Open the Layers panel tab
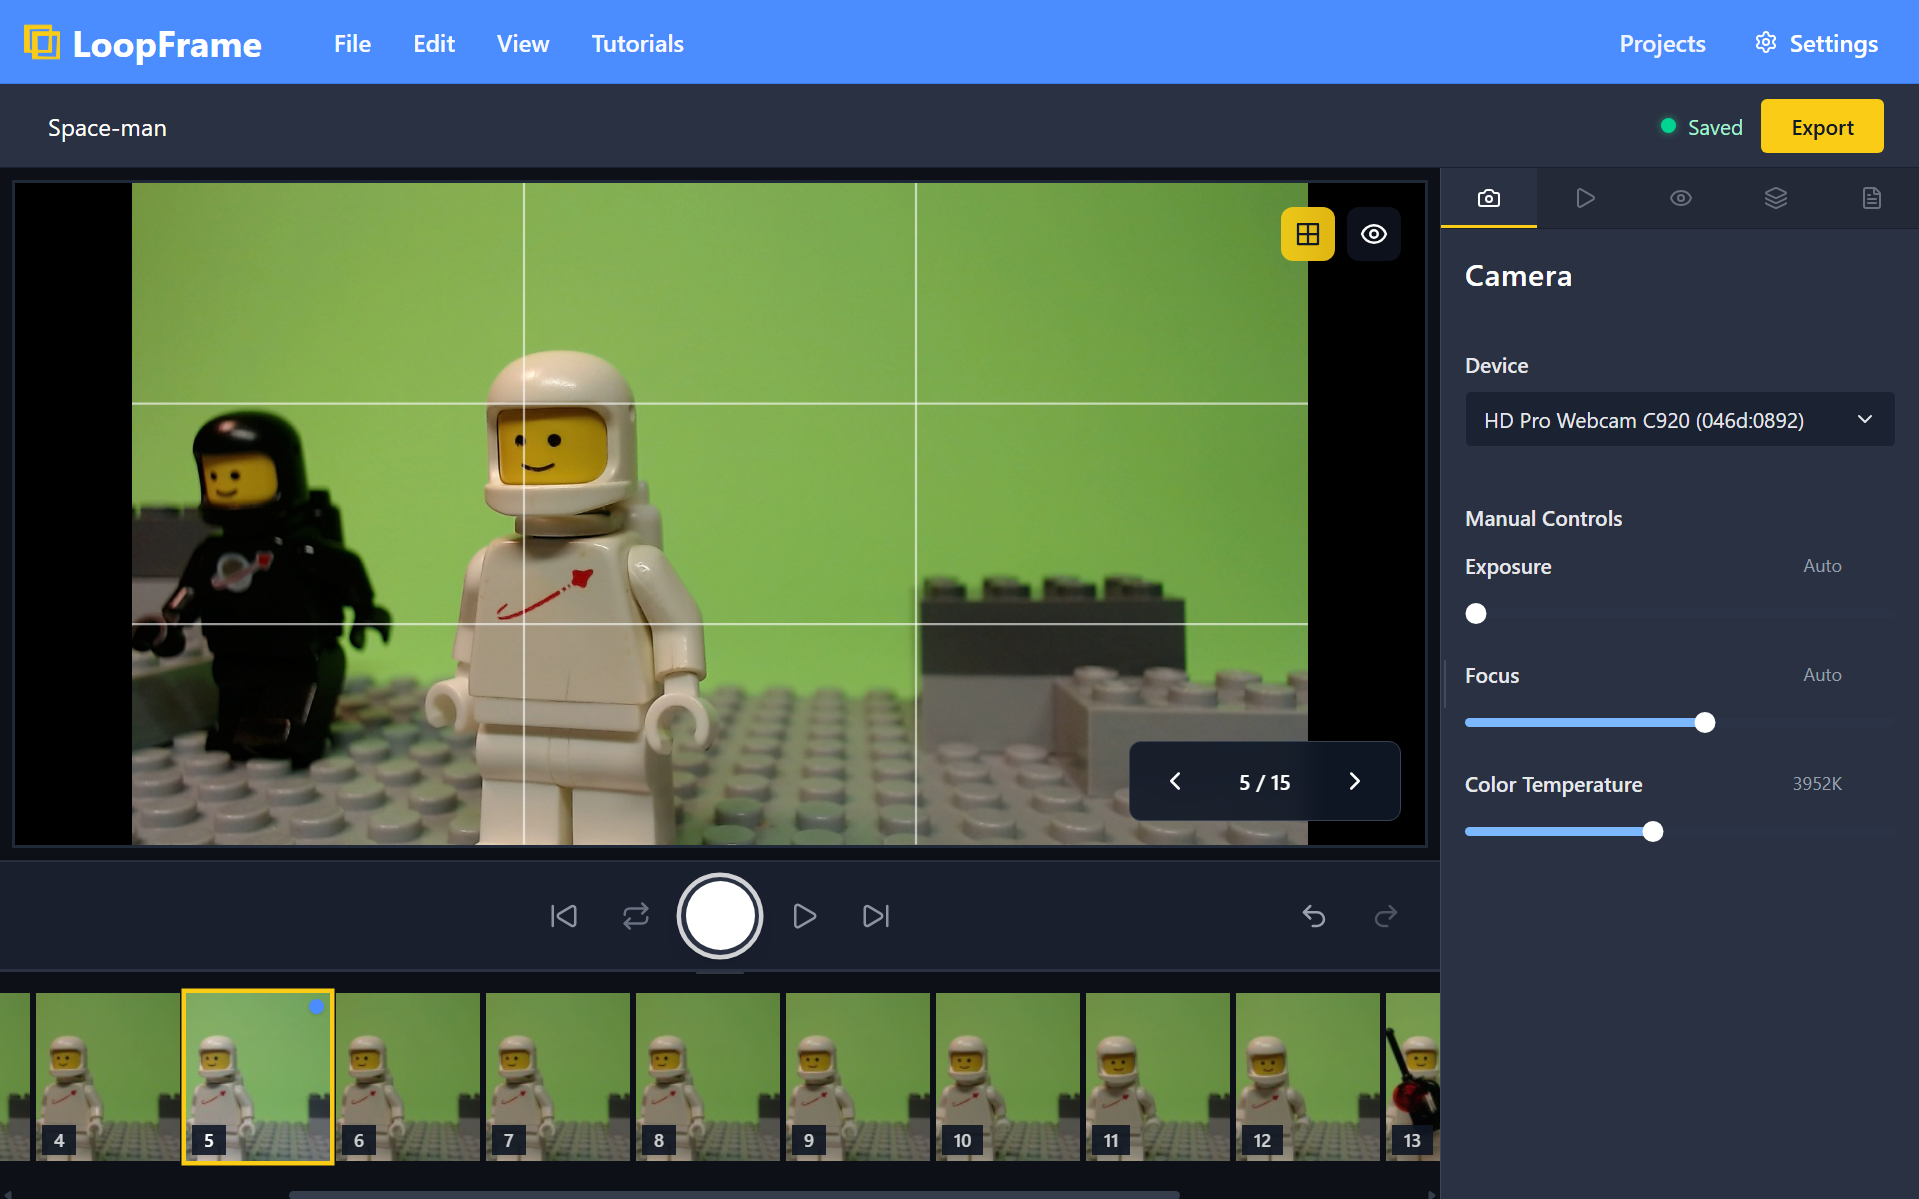Screen dimensions: 1919x1199 coord(1776,198)
